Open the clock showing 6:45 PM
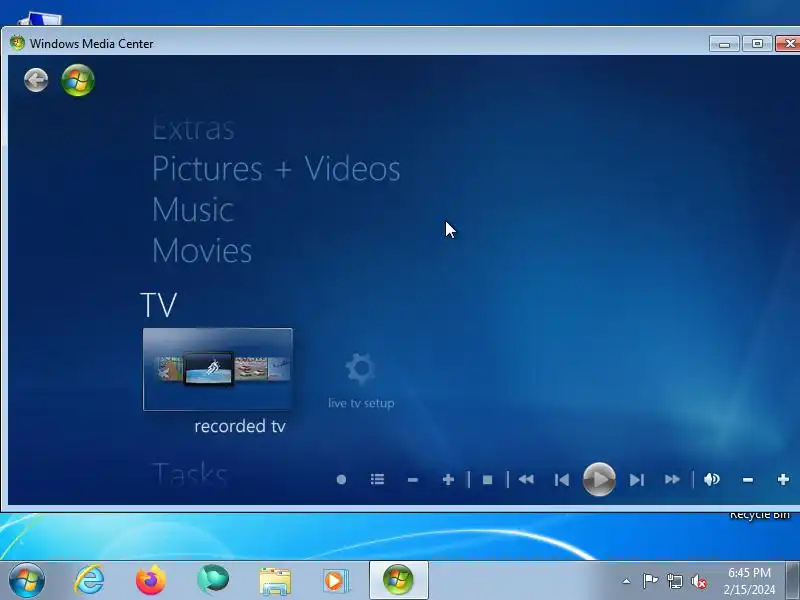 [x=749, y=581]
